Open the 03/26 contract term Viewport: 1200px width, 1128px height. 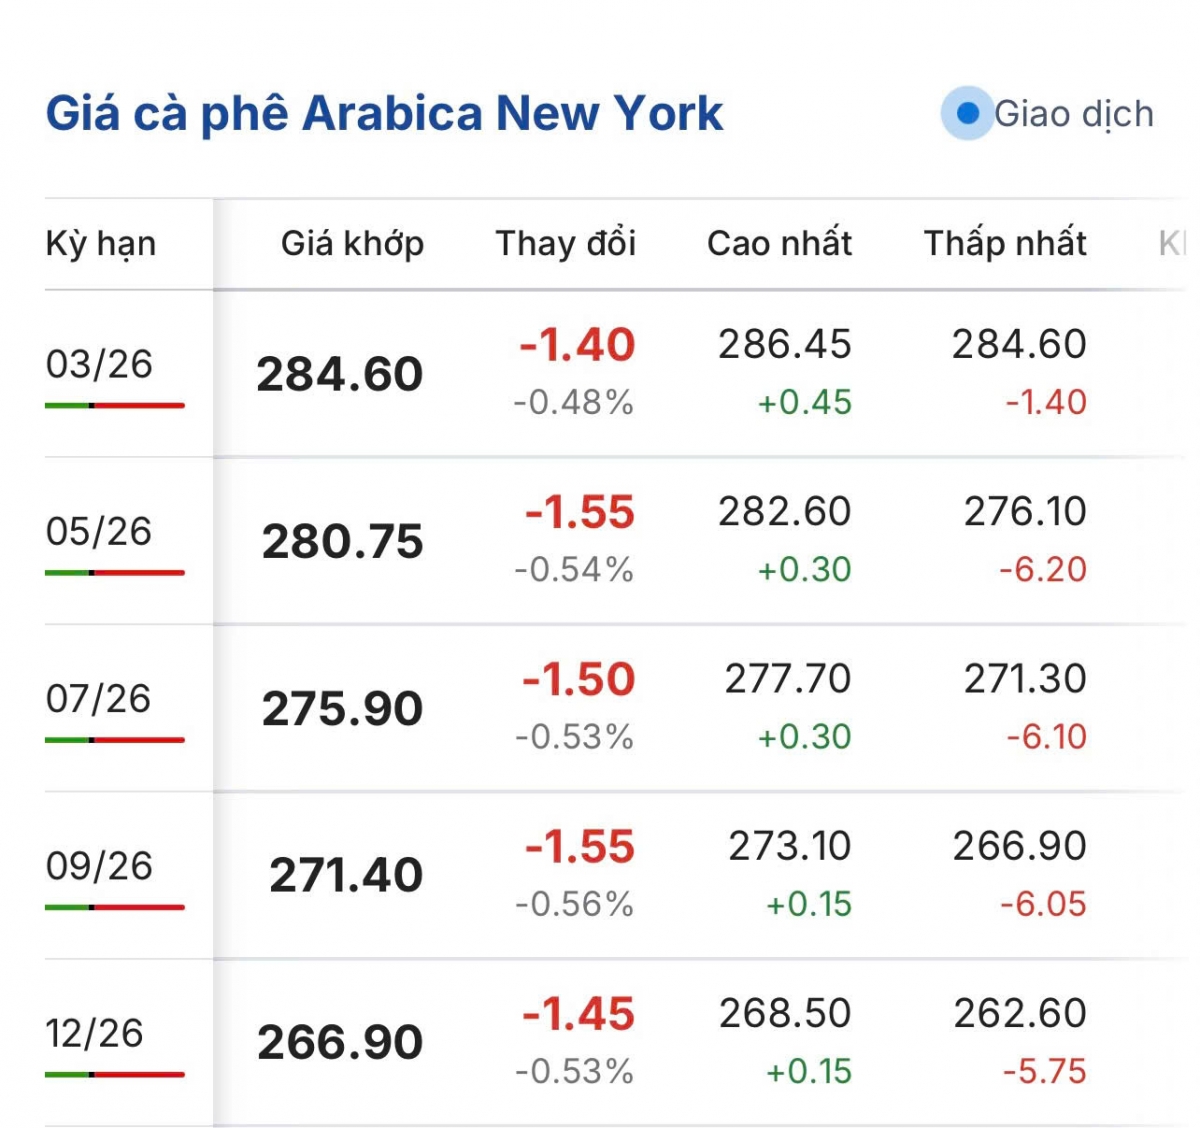click(x=99, y=364)
